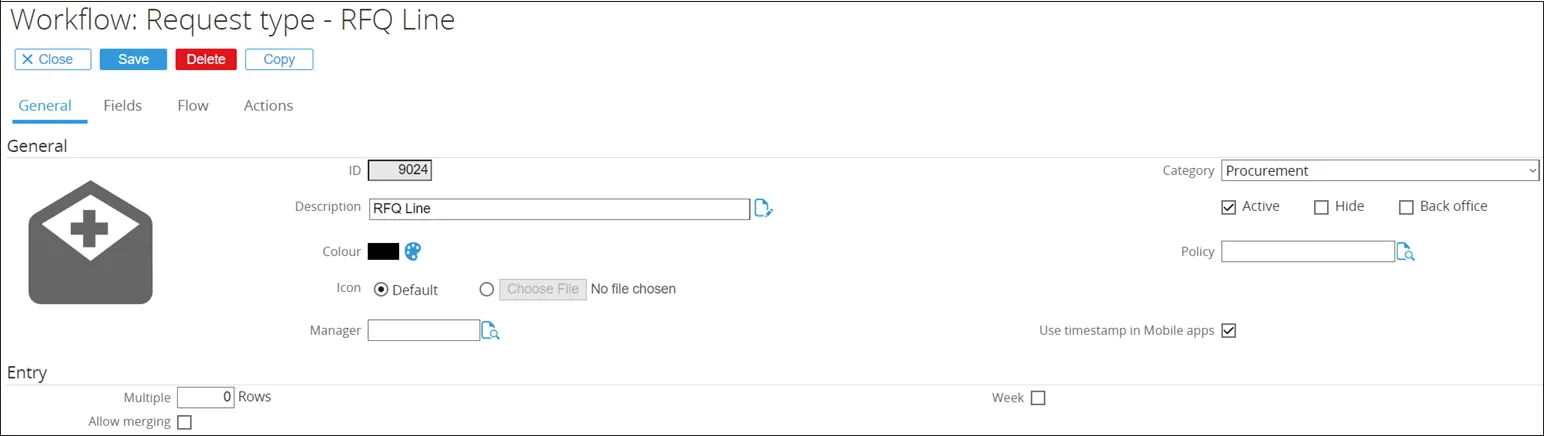Open the colour palette picker icon
This screenshot has width=1544, height=436.
(413, 251)
